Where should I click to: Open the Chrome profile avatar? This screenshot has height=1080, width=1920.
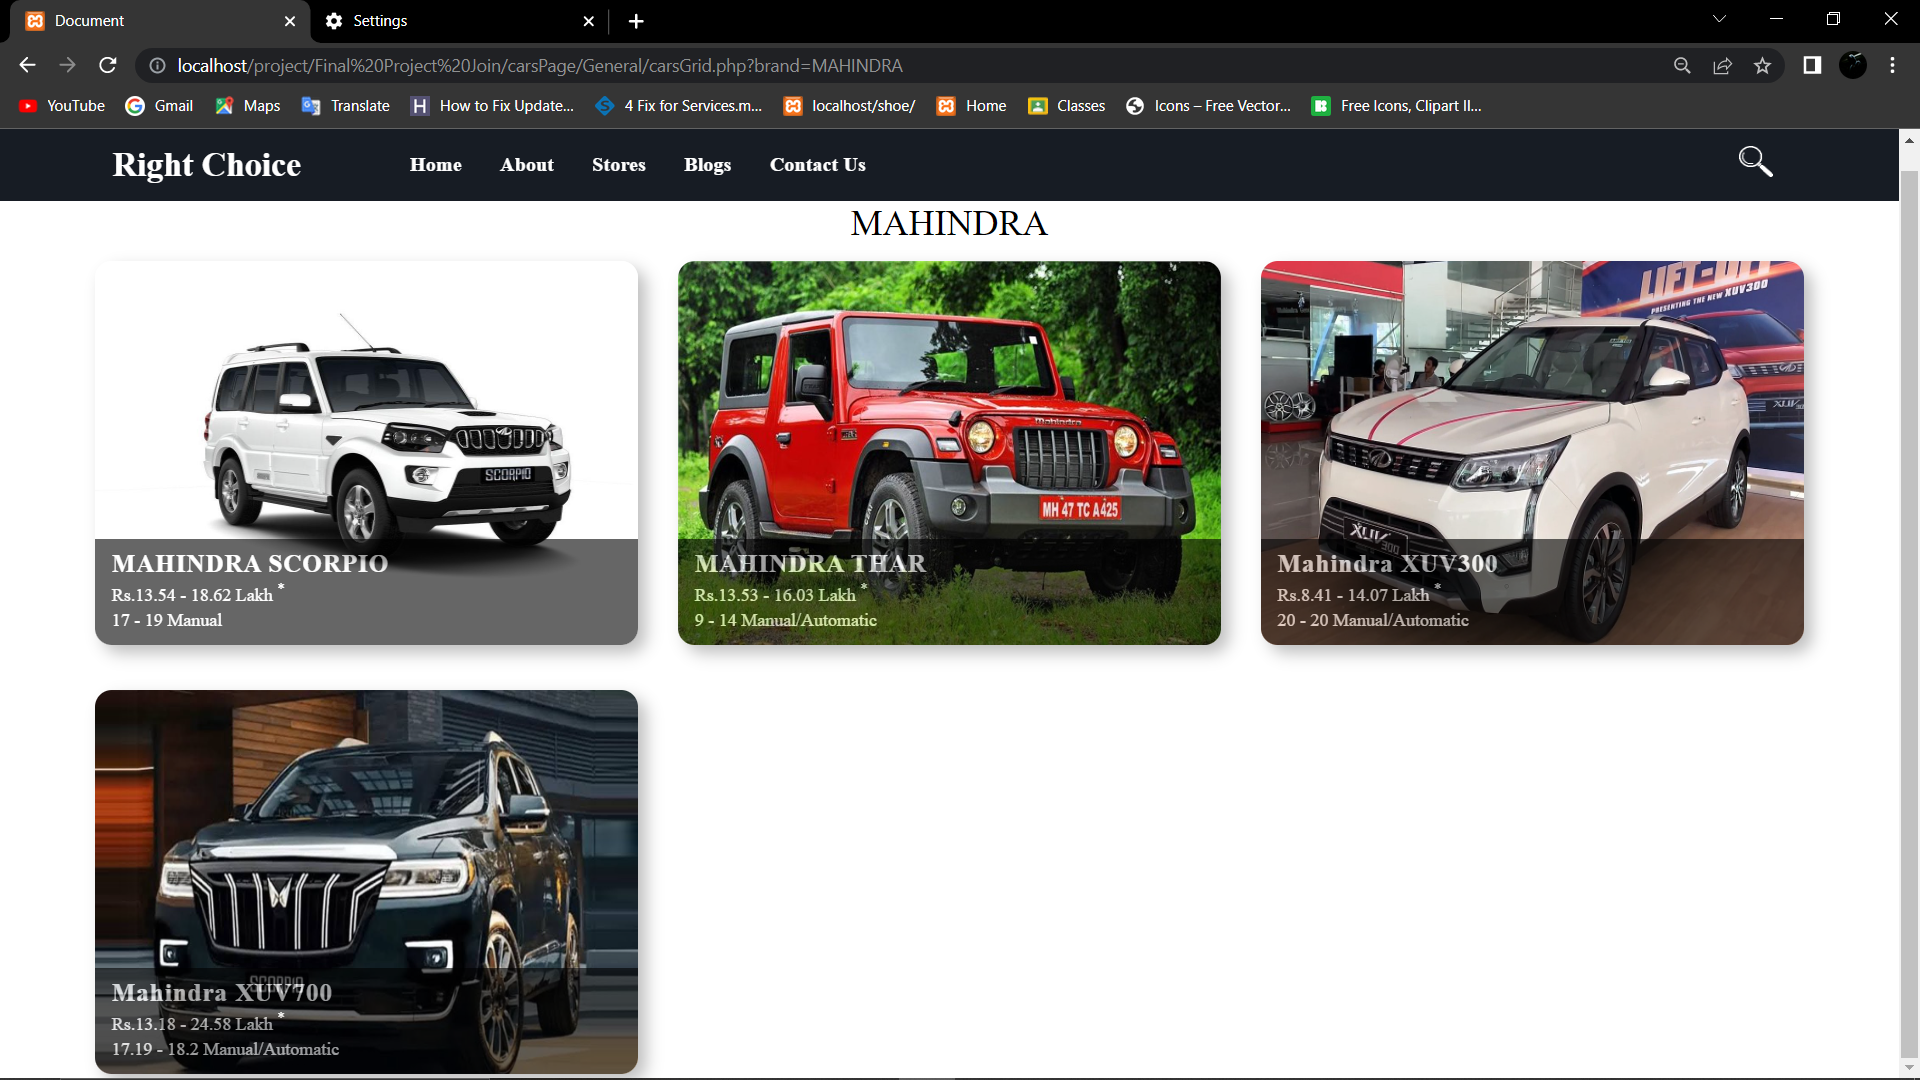click(1853, 65)
